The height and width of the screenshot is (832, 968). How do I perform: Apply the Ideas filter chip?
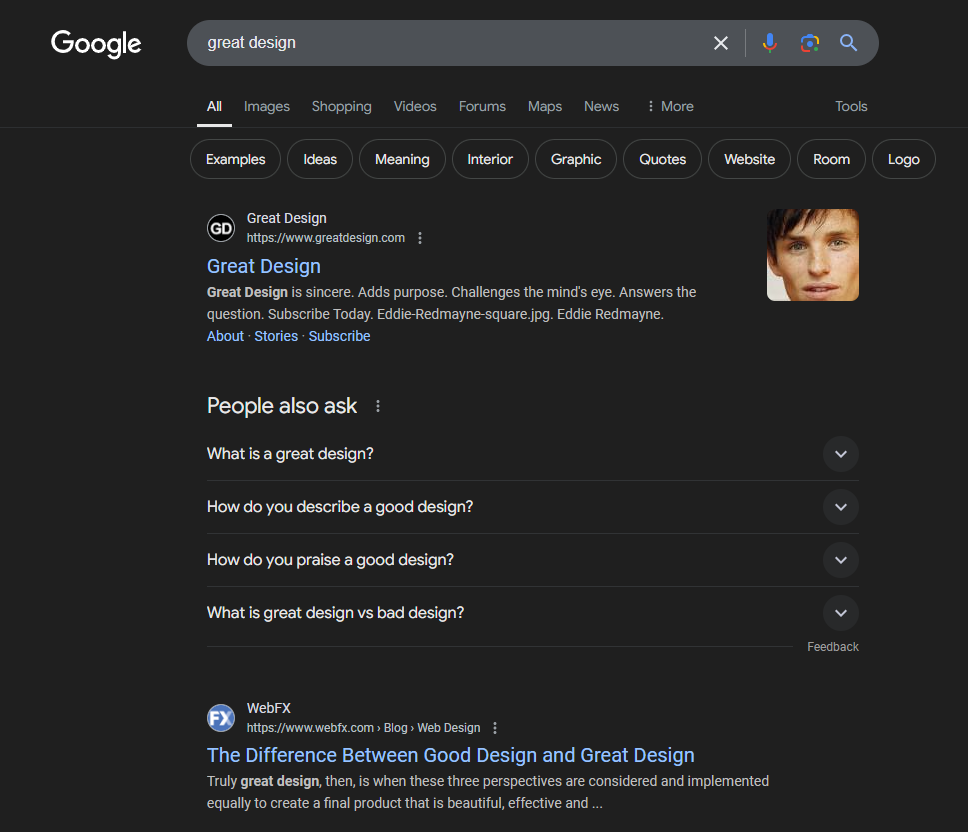point(320,159)
